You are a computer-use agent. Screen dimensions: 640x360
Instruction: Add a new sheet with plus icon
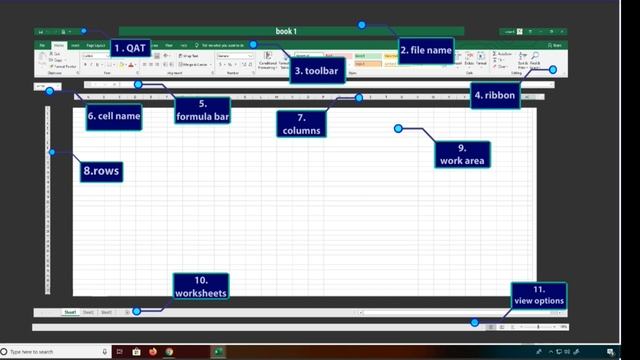[x=127, y=312]
